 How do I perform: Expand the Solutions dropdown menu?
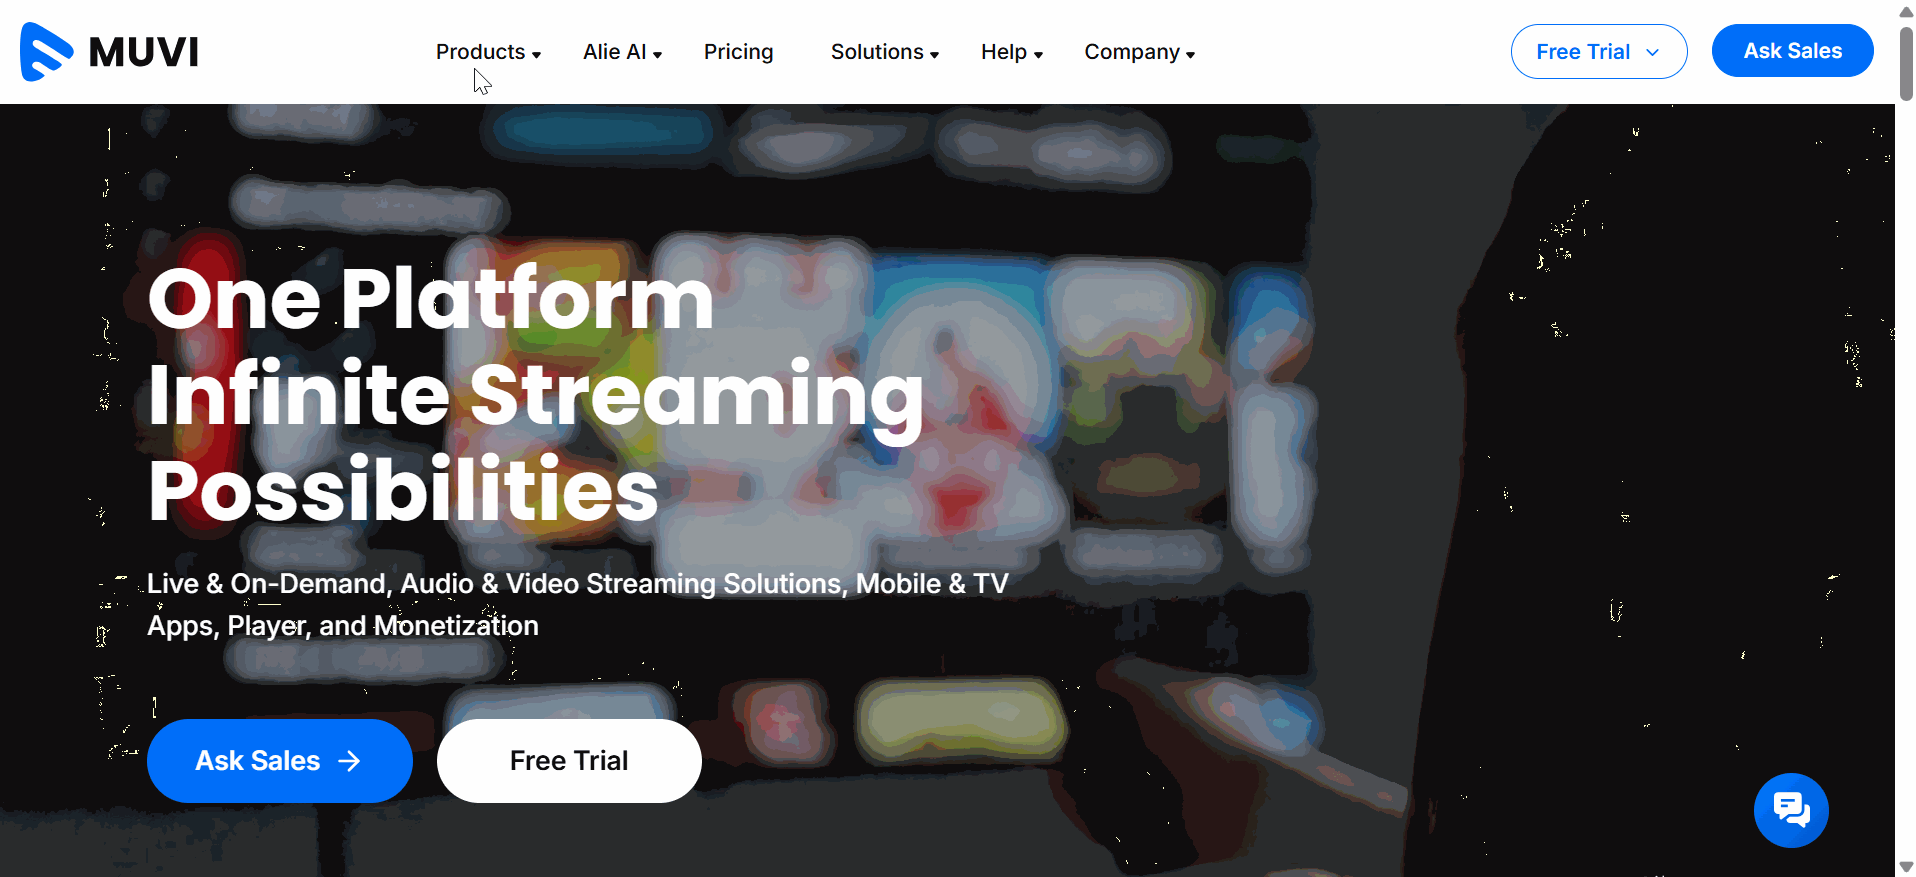(x=885, y=52)
